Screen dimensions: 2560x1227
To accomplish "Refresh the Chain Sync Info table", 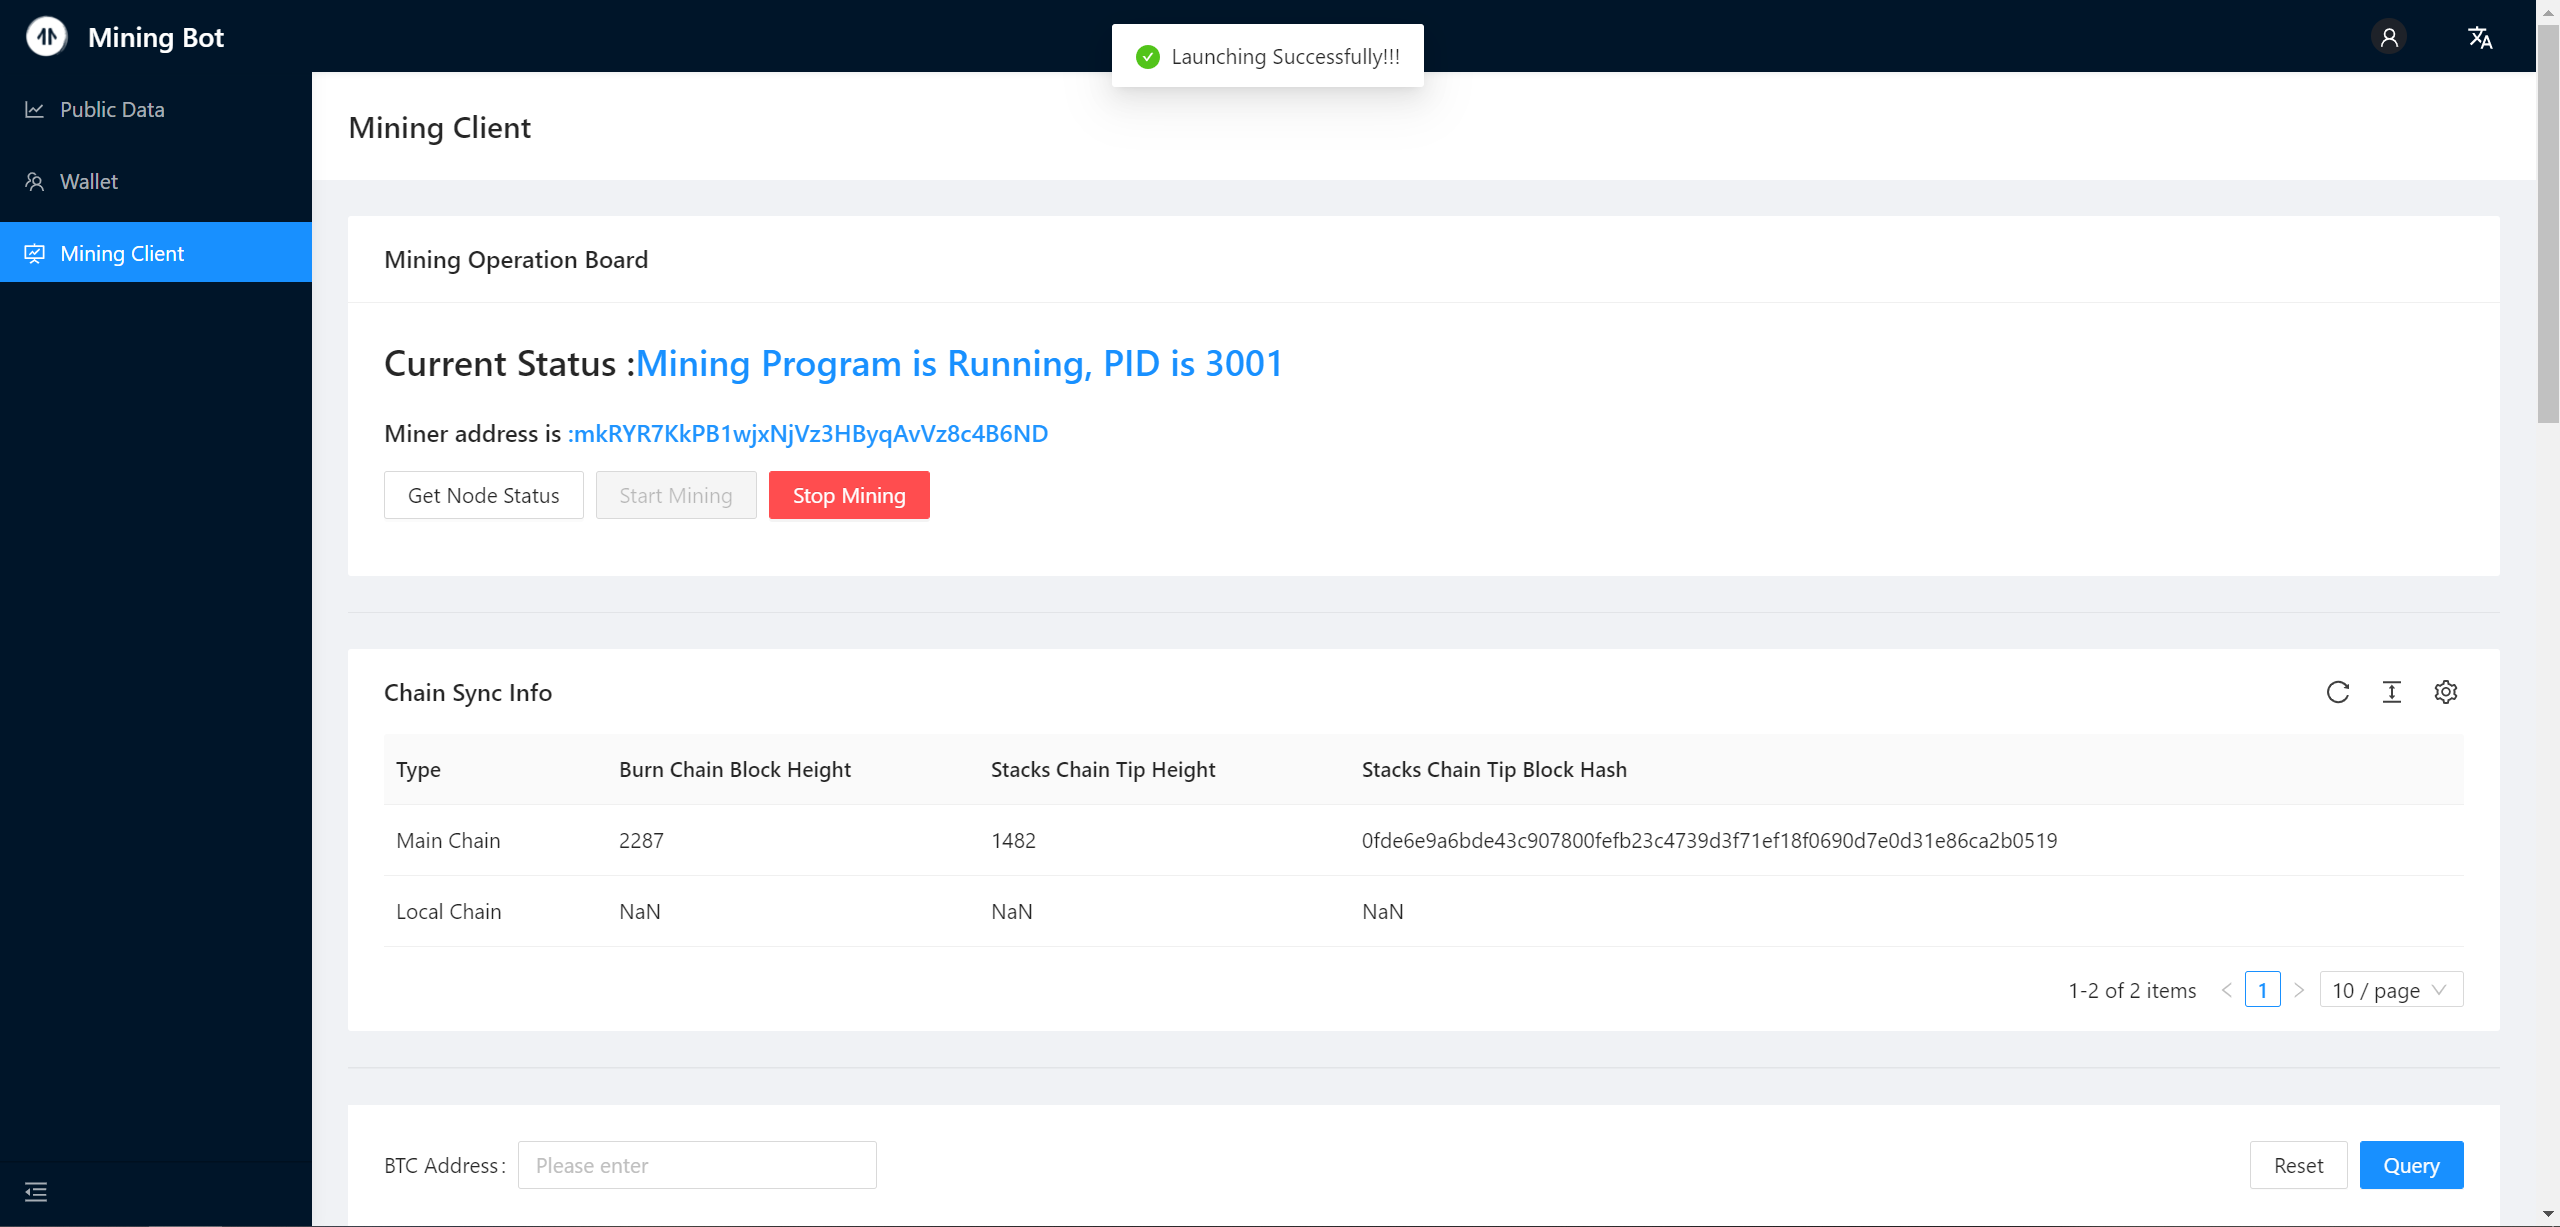I will pyautogui.click(x=2338, y=692).
